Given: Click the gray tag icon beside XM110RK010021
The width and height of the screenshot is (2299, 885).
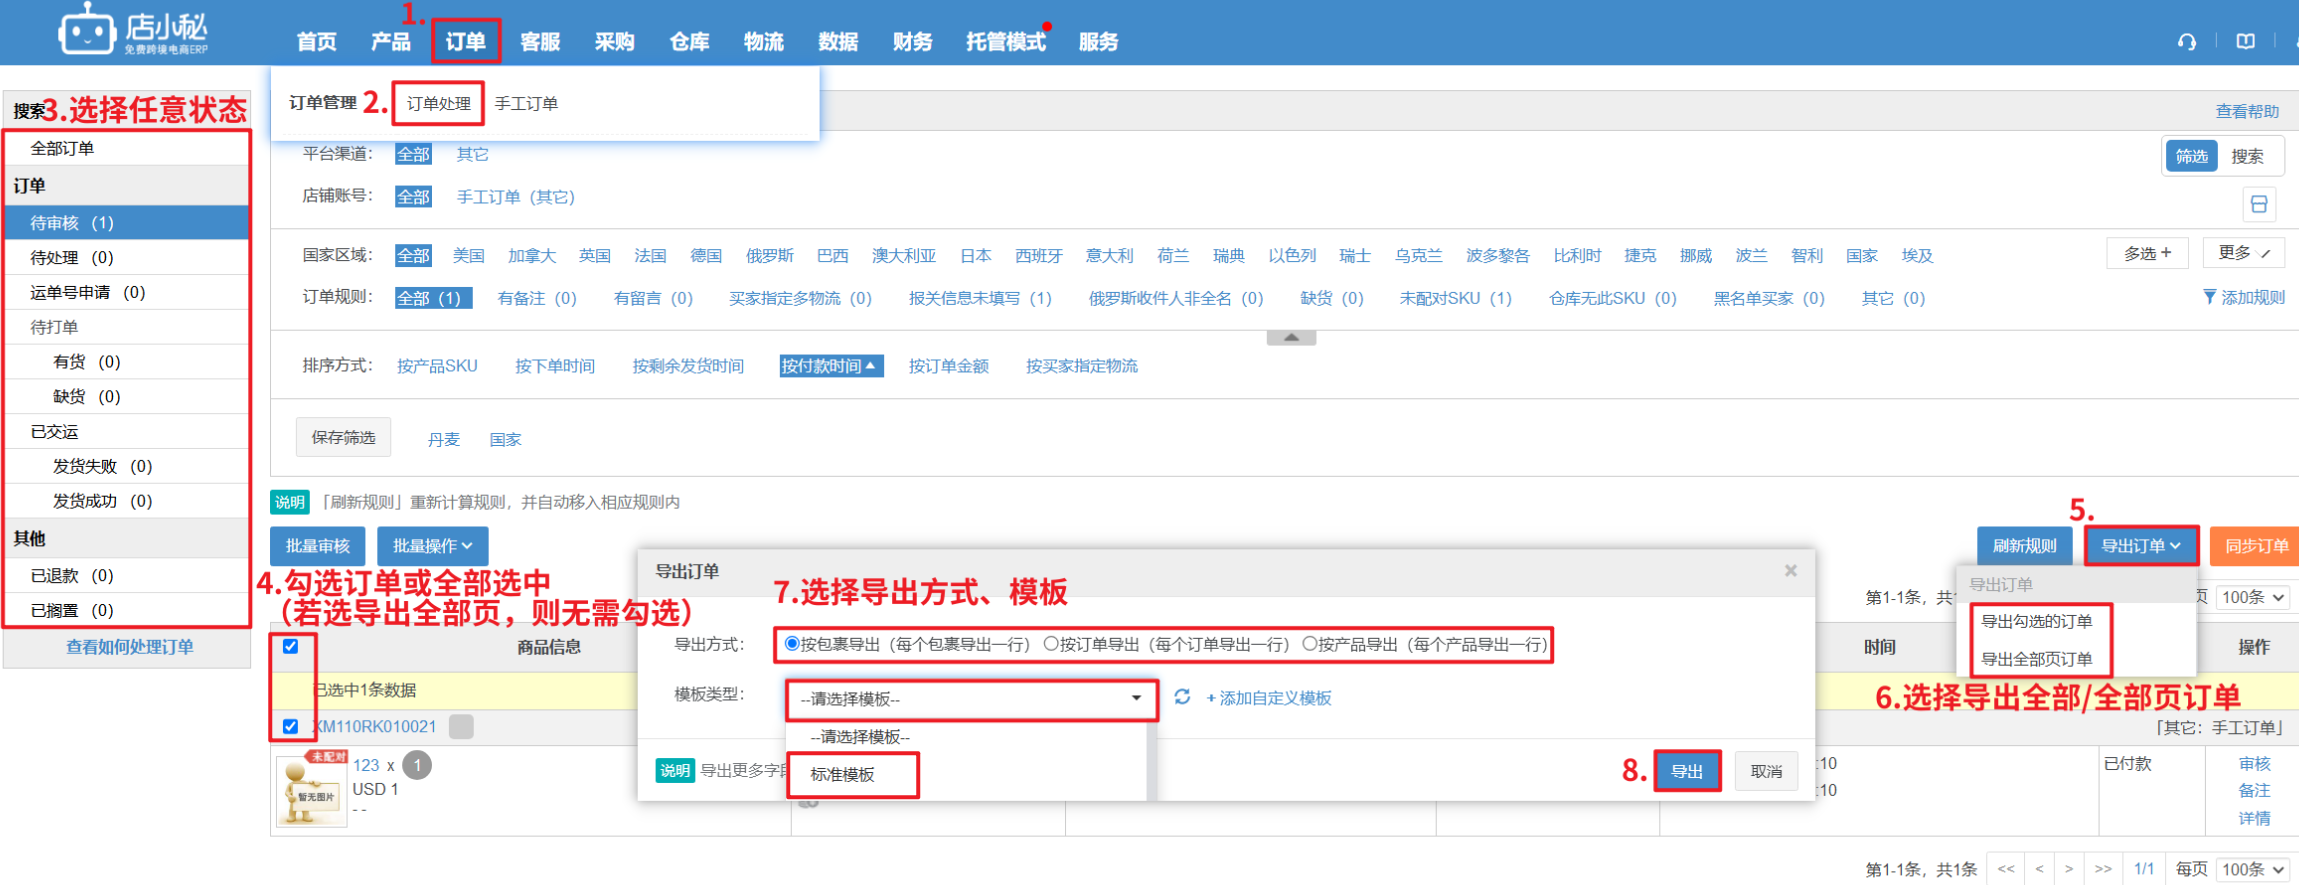Looking at the screenshot, I should [461, 727].
